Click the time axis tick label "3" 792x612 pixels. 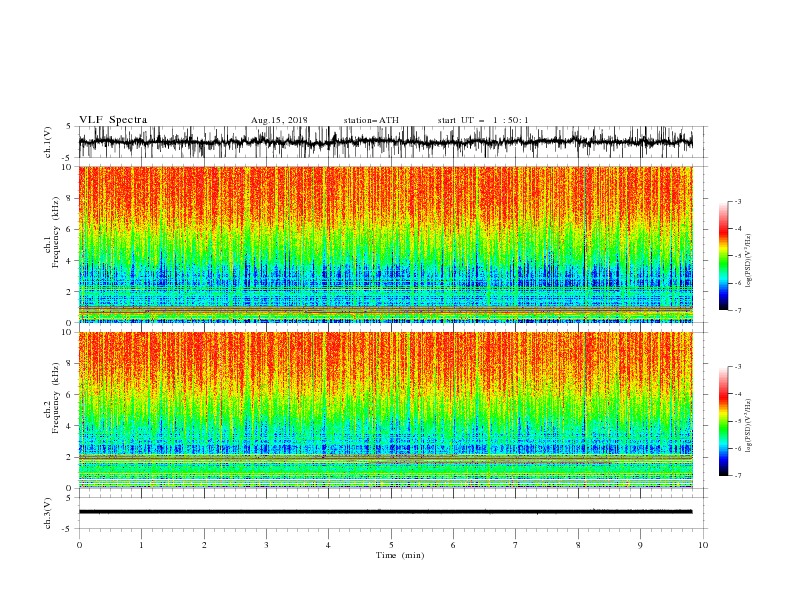coord(266,545)
